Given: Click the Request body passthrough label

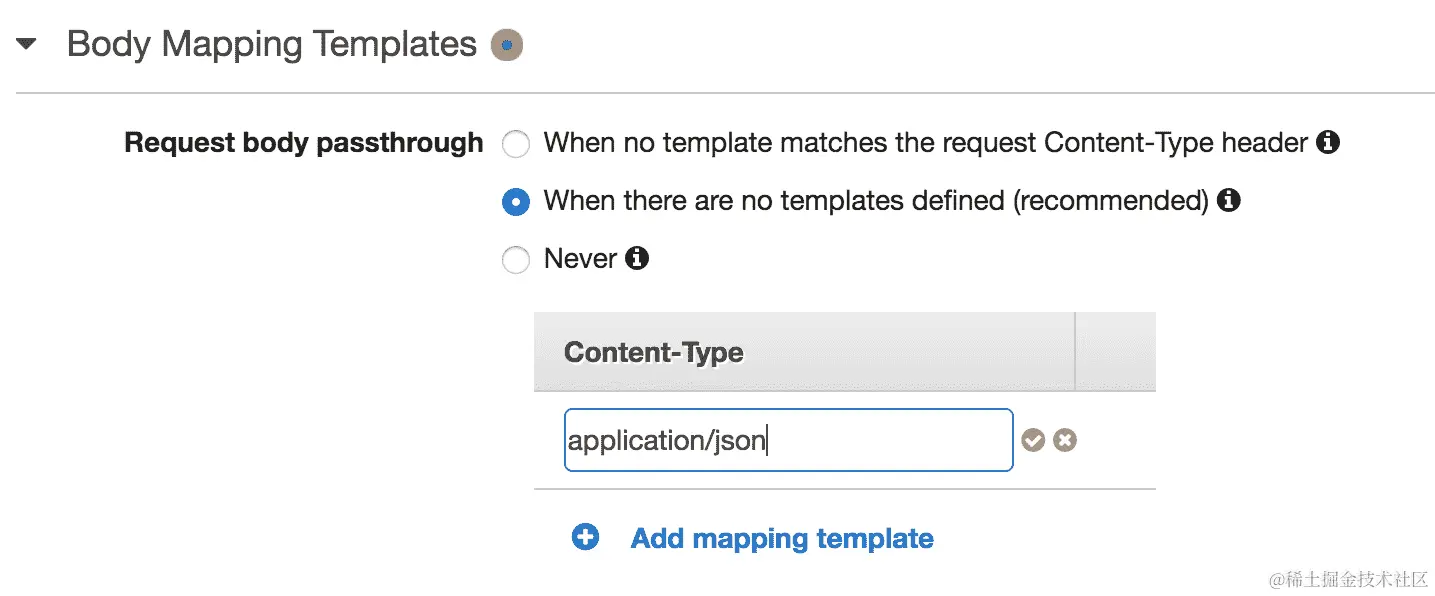Looking at the screenshot, I should tap(303, 143).
